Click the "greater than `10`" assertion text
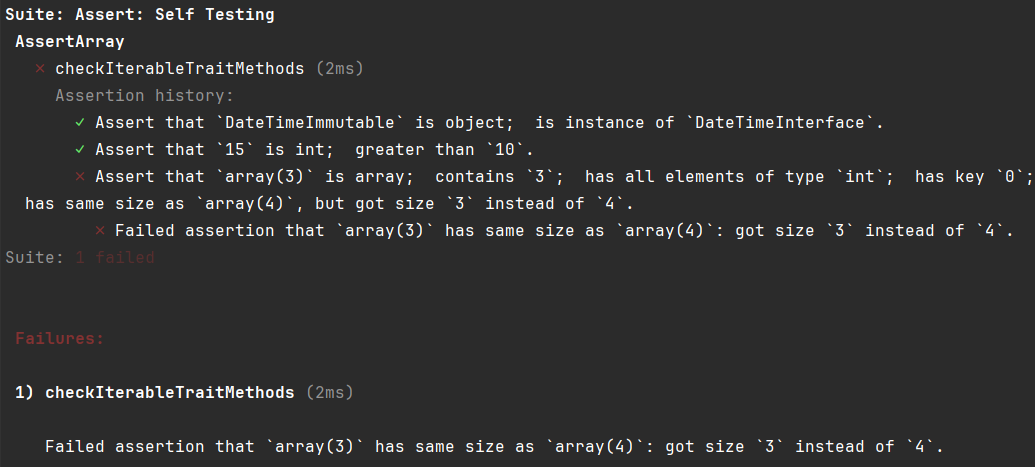The height and width of the screenshot is (467, 1035). [445, 150]
